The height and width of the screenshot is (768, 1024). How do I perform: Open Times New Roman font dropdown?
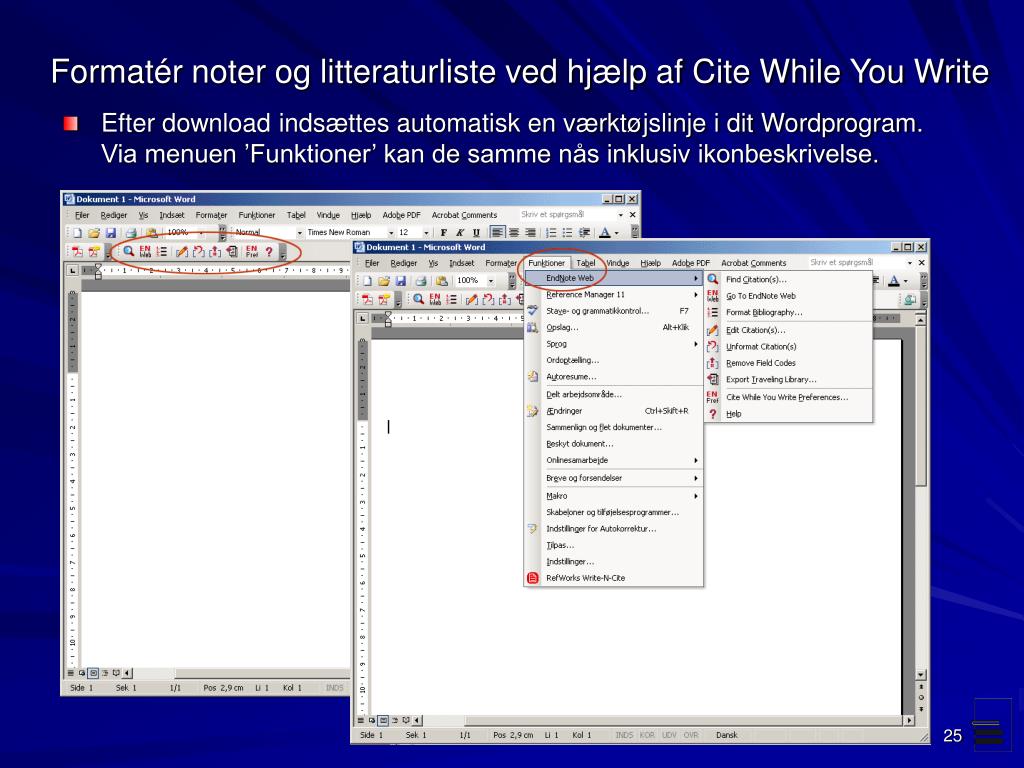391,232
